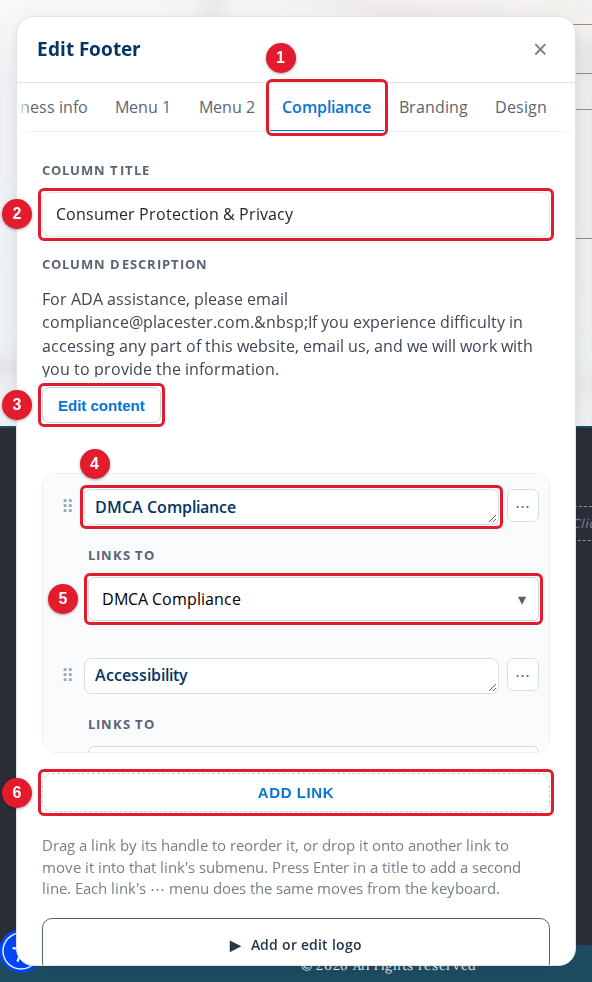Open the DMCA Compliance link's more options menu
The width and height of the screenshot is (592, 982).
point(522,506)
